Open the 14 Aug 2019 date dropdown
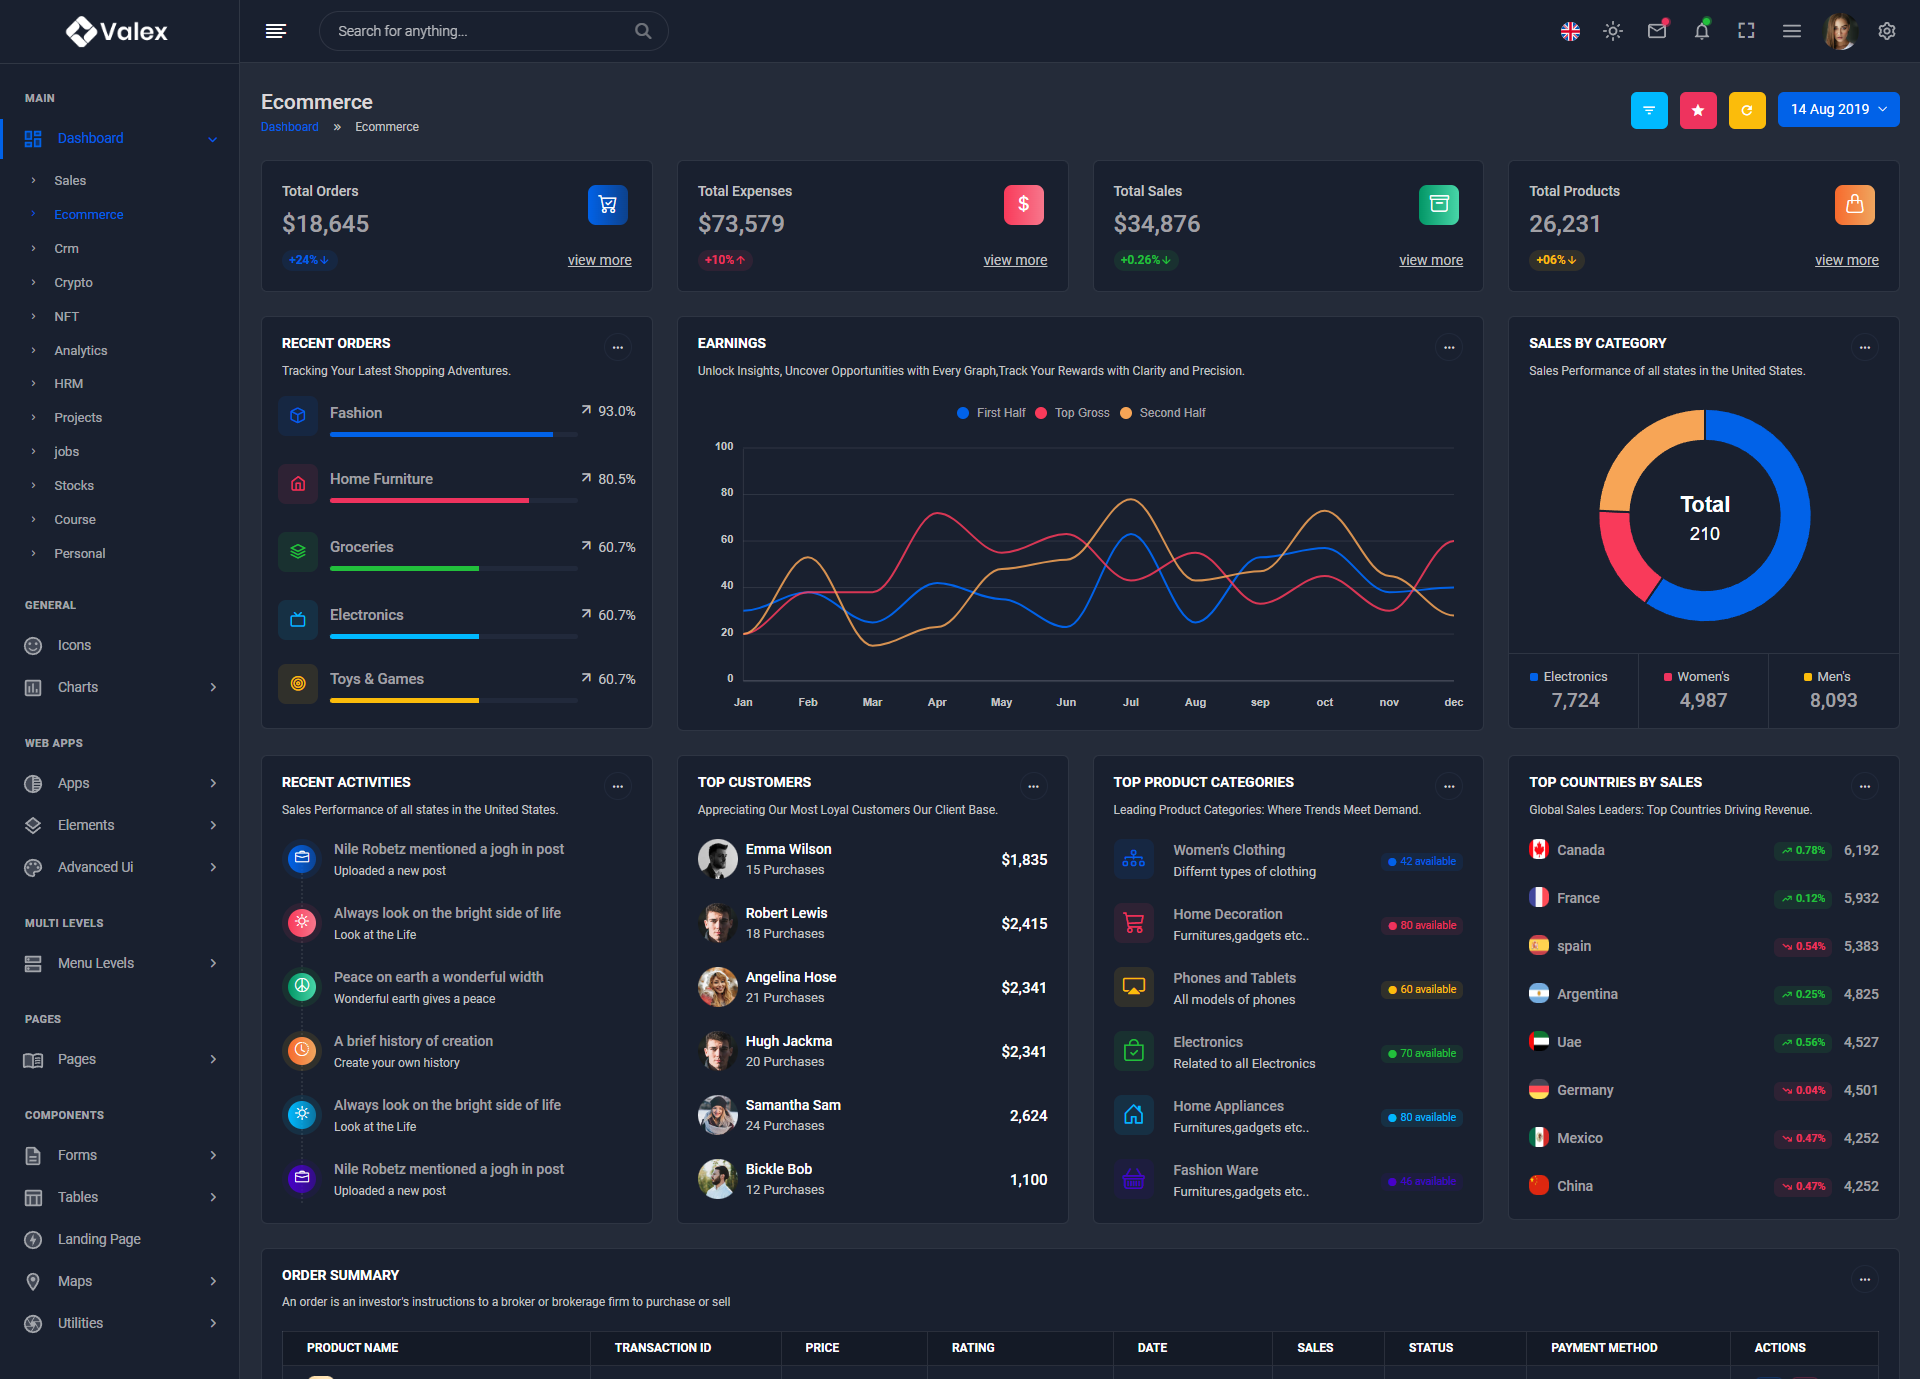The height and width of the screenshot is (1379, 1920). pyautogui.click(x=1838, y=110)
